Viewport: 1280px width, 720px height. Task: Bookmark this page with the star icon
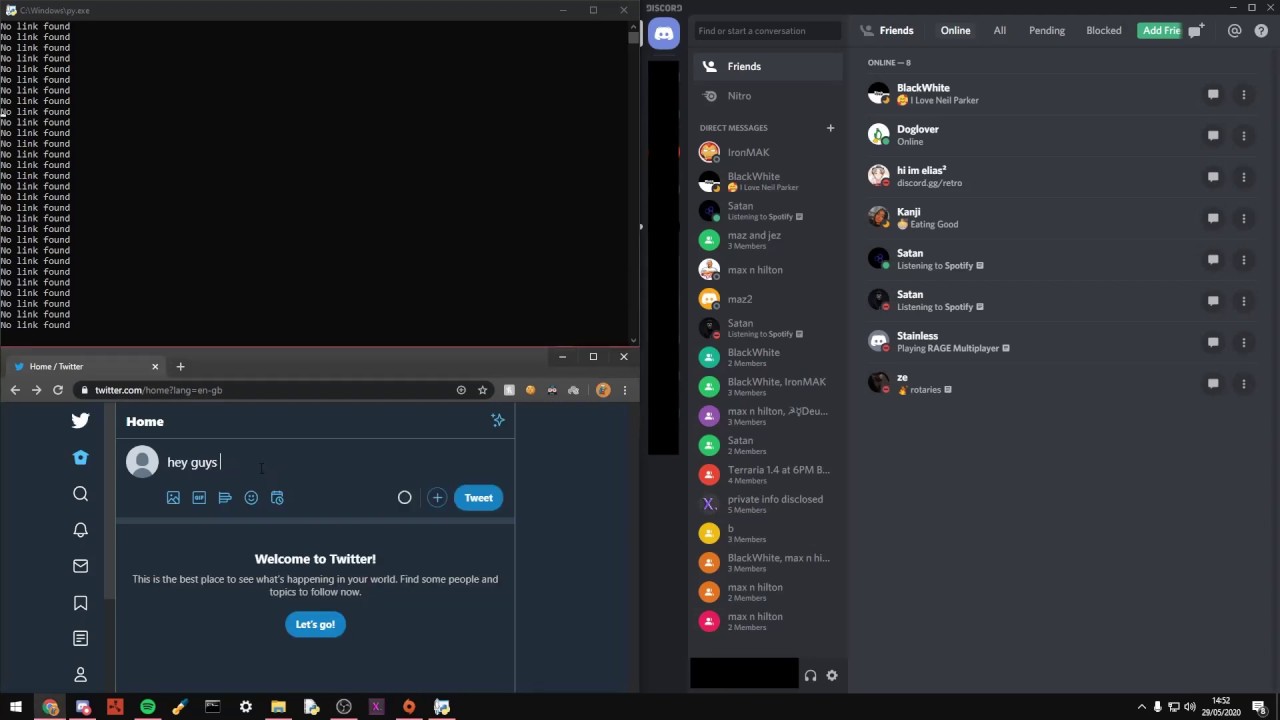[482, 390]
